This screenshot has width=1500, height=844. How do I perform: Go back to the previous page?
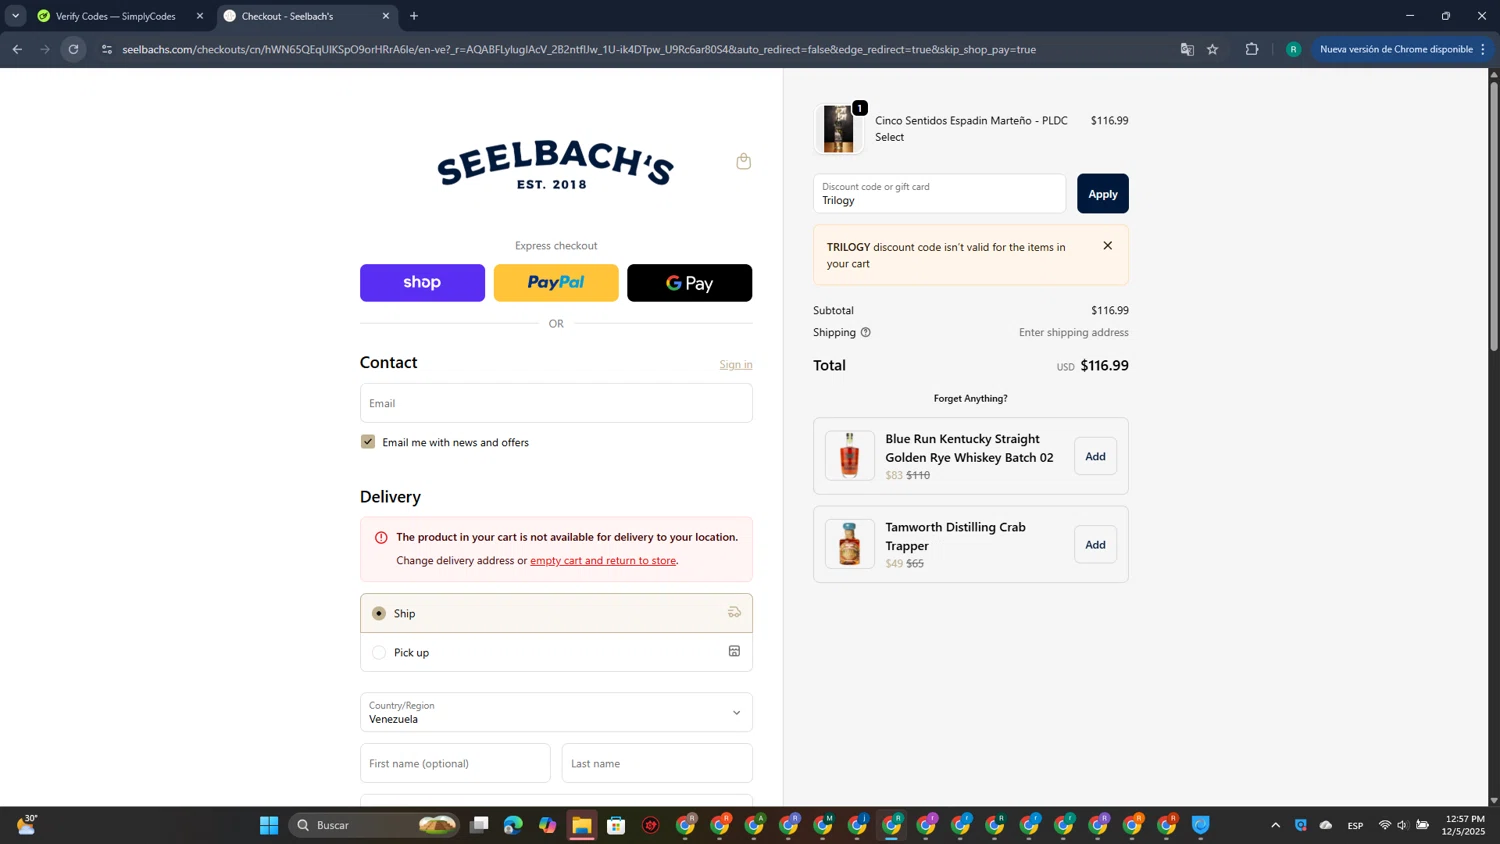click(17, 49)
